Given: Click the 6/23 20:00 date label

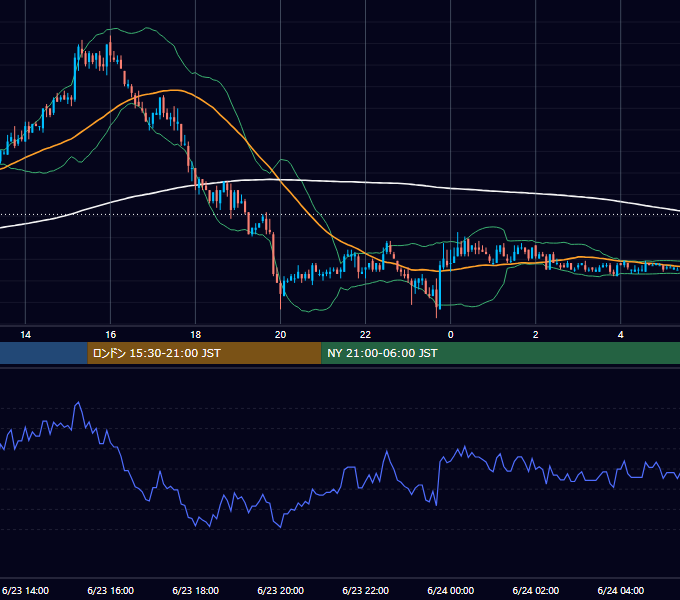Looking at the screenshot, I should coord(281,590).
